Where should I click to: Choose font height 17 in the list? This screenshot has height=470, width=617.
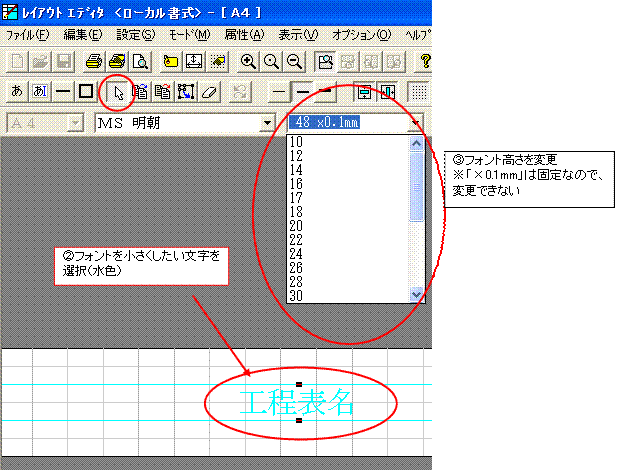click(348, 198)
